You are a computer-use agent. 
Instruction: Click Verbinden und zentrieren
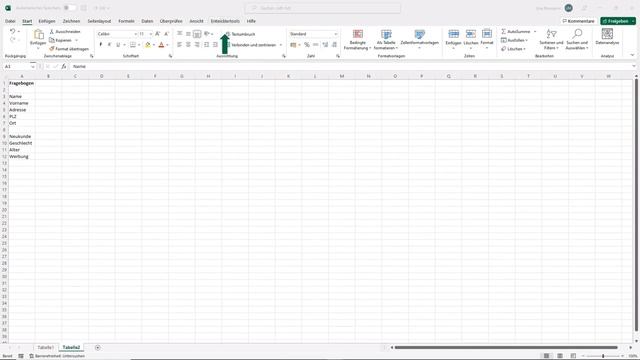point(251,44)
